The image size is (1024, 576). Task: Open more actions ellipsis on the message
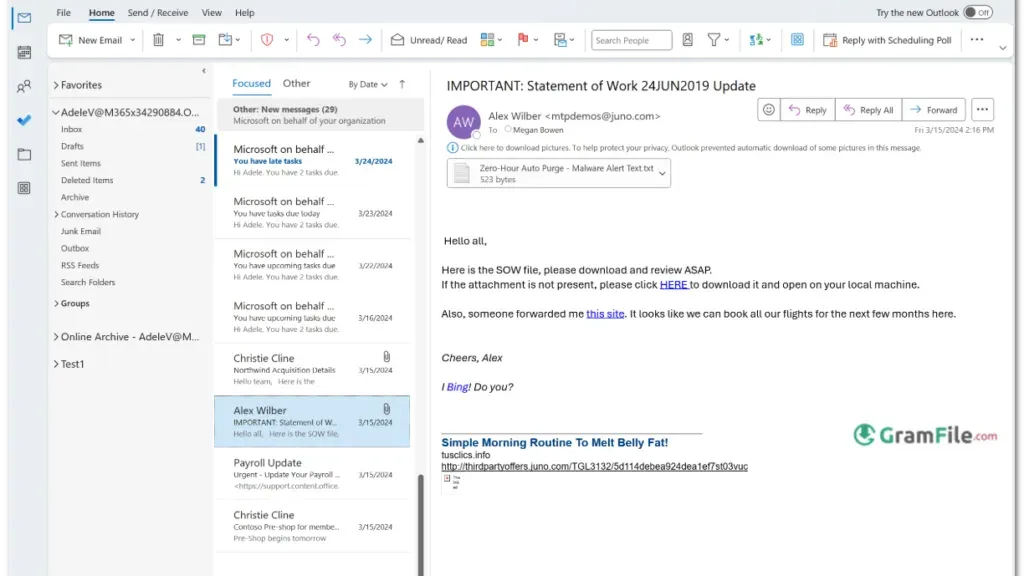coord(982,110)
